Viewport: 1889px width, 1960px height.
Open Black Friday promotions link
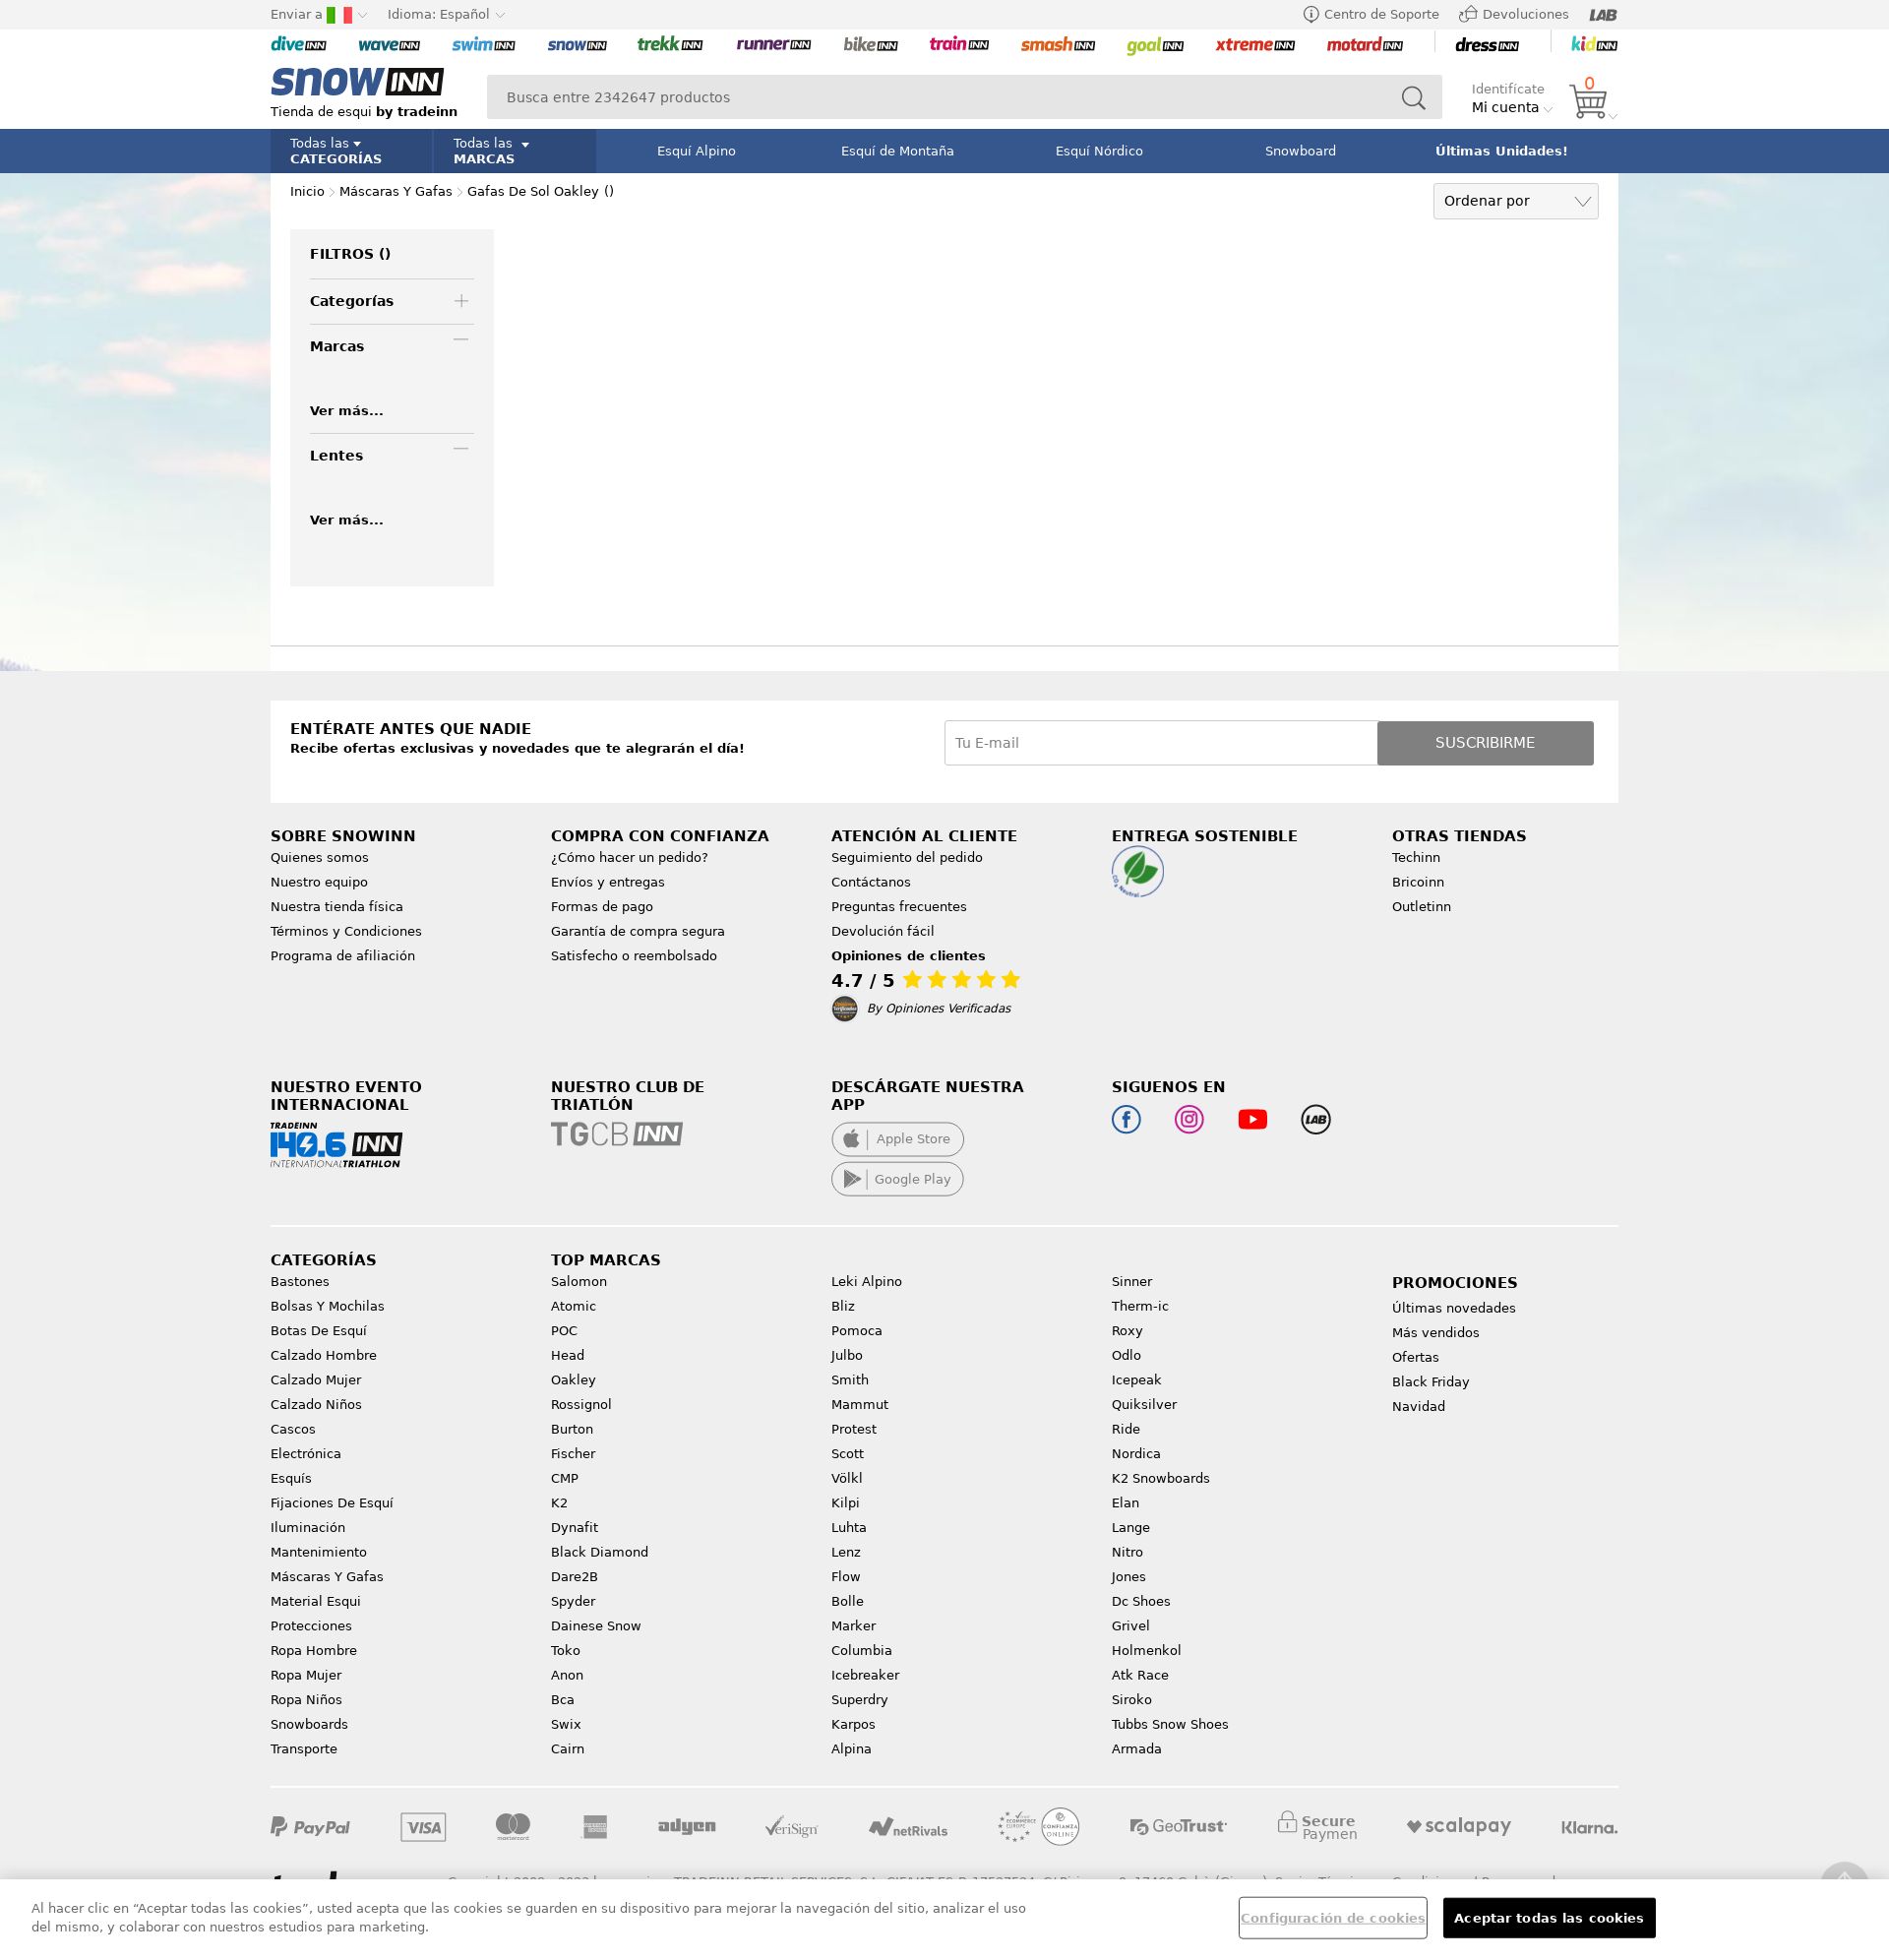click(1430, 1382)
